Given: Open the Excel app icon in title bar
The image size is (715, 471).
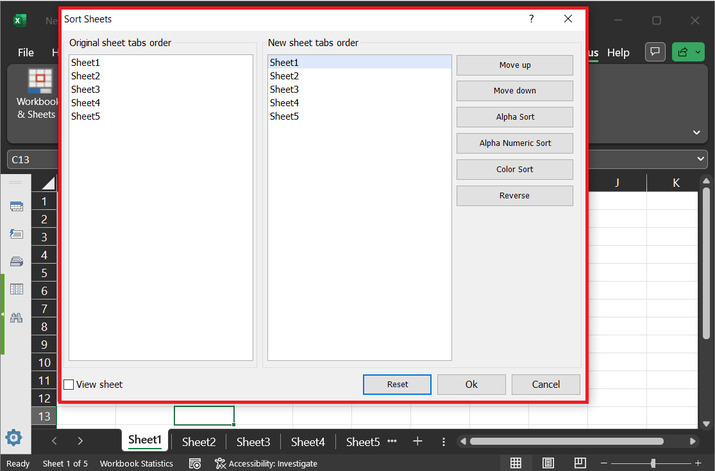Looking at the screenshot, I should pyautogui.click(x=19, y=21).
